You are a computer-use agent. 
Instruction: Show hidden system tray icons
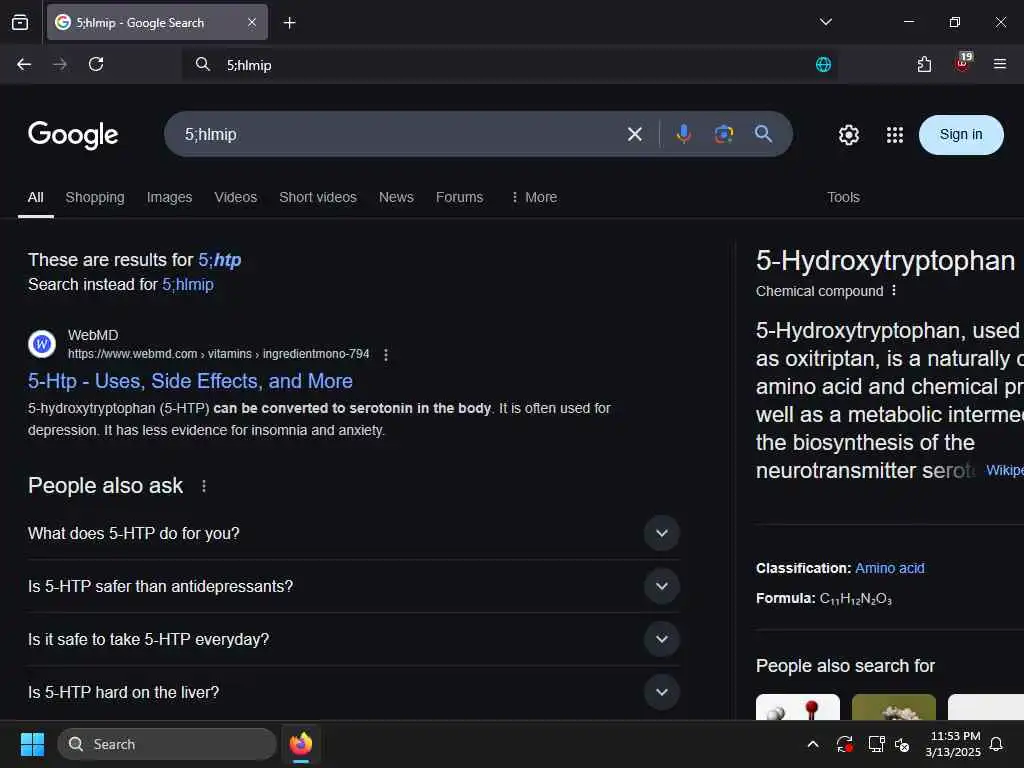coord(812,744)
